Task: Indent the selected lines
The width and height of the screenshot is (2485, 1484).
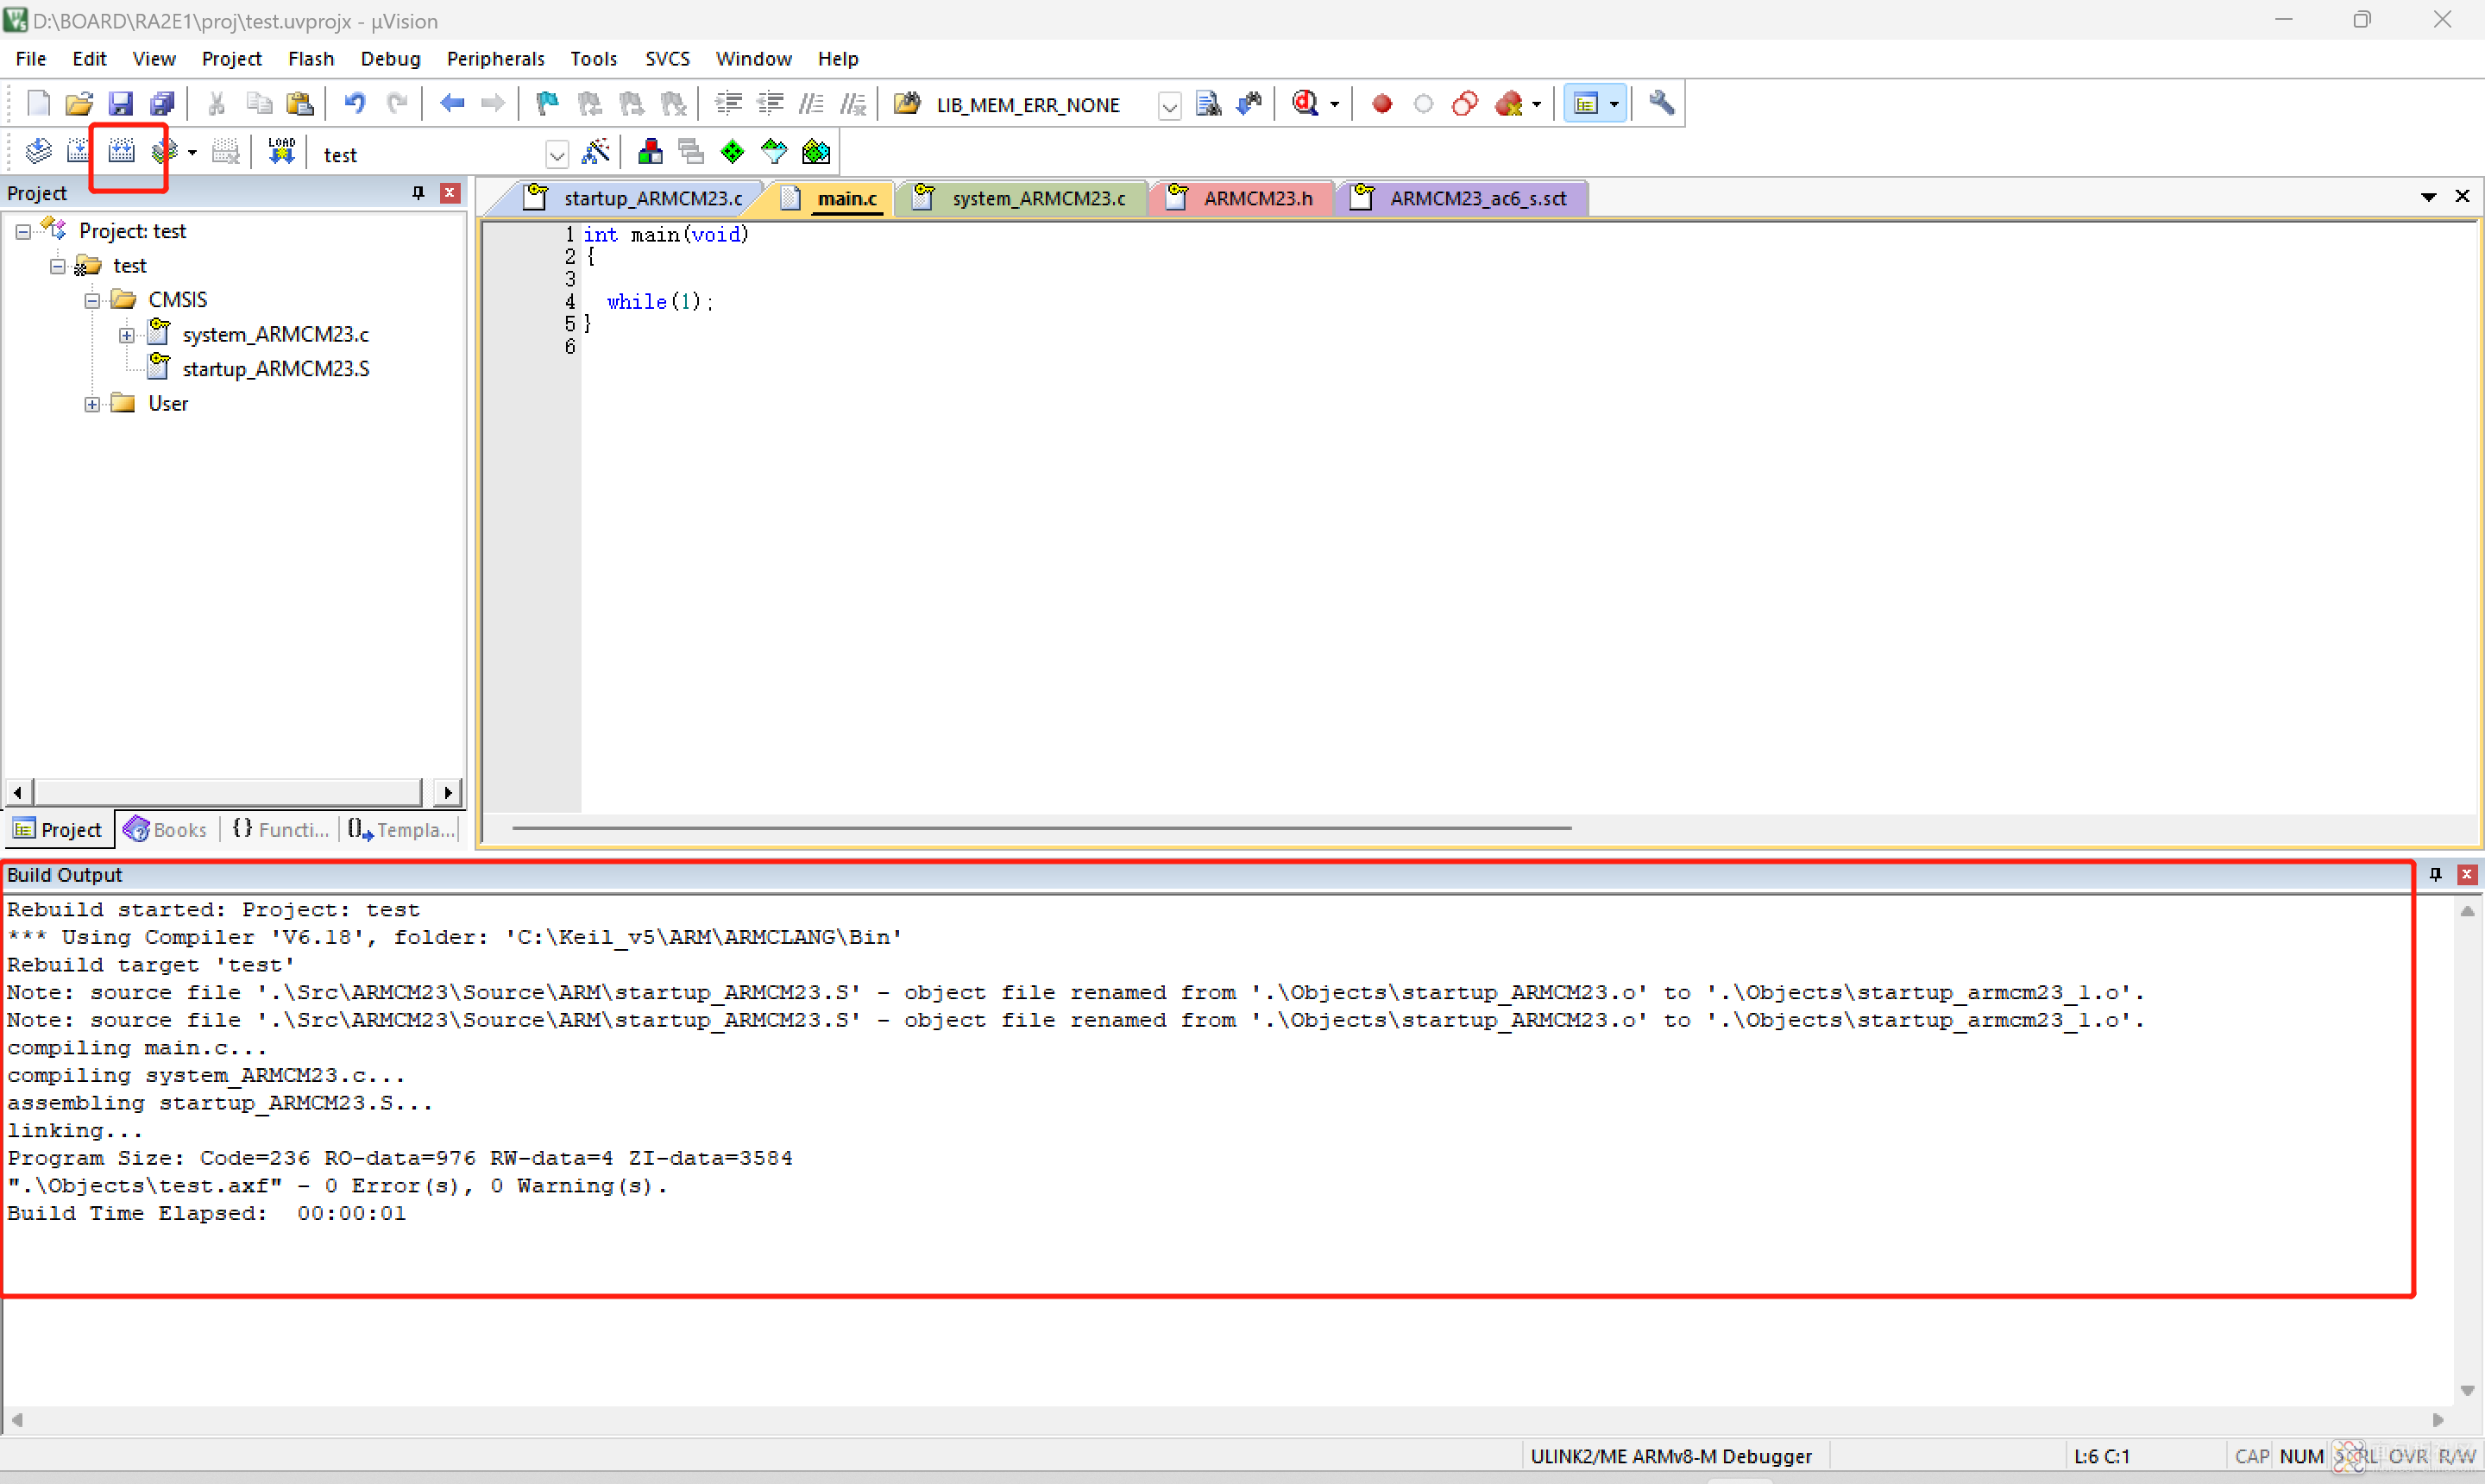Action: click(x=728, y=104)
